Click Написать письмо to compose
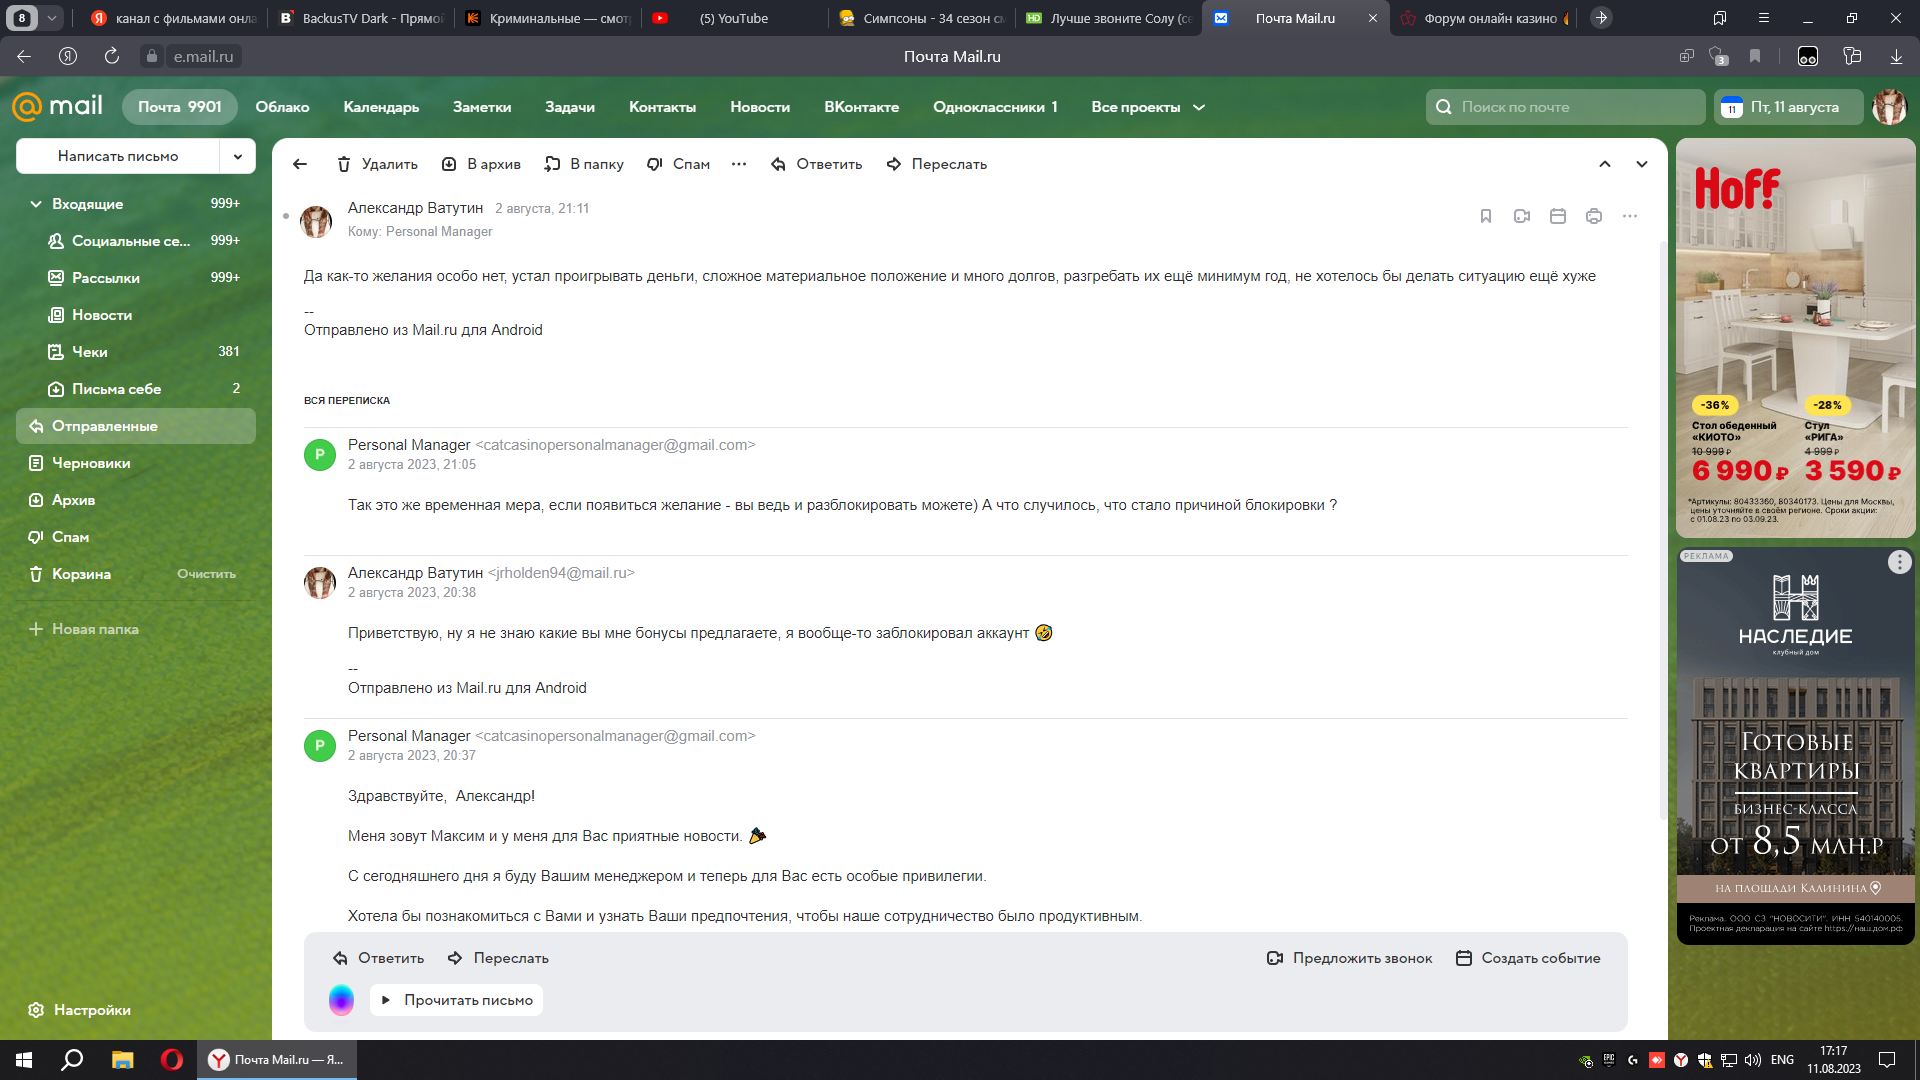This screenshot has width=1920, height=1080. (x=118, y=156)
